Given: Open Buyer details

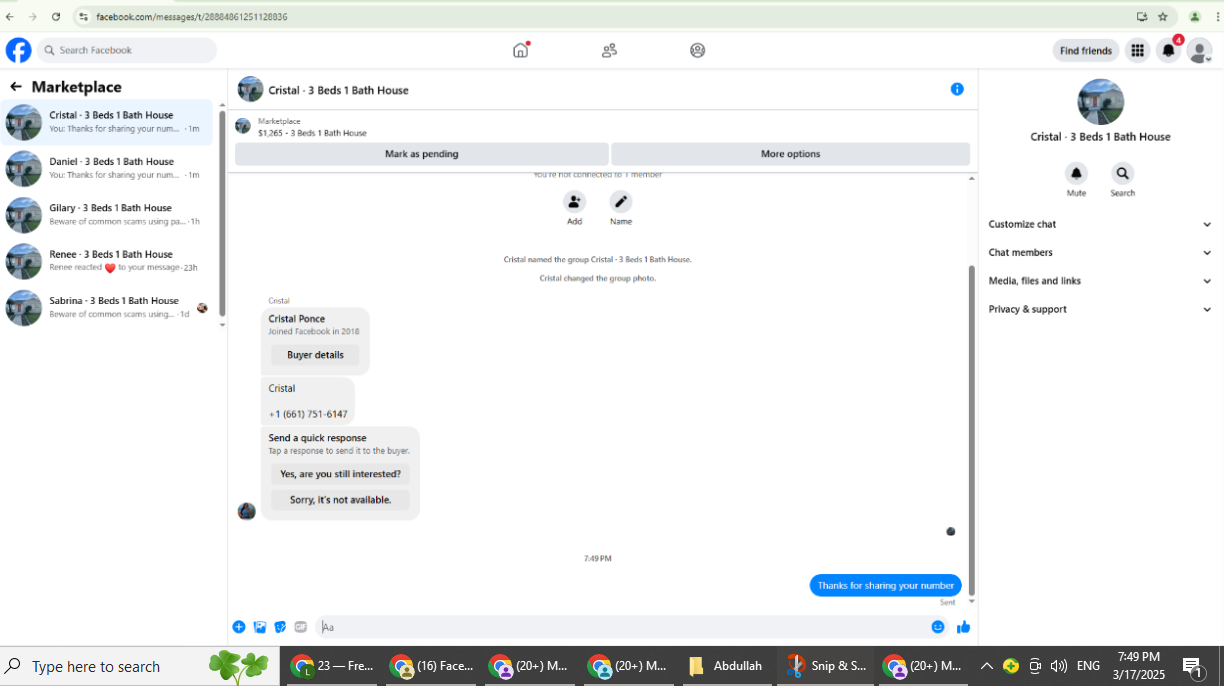Looking at the screenshot, I should click(315, 355).
